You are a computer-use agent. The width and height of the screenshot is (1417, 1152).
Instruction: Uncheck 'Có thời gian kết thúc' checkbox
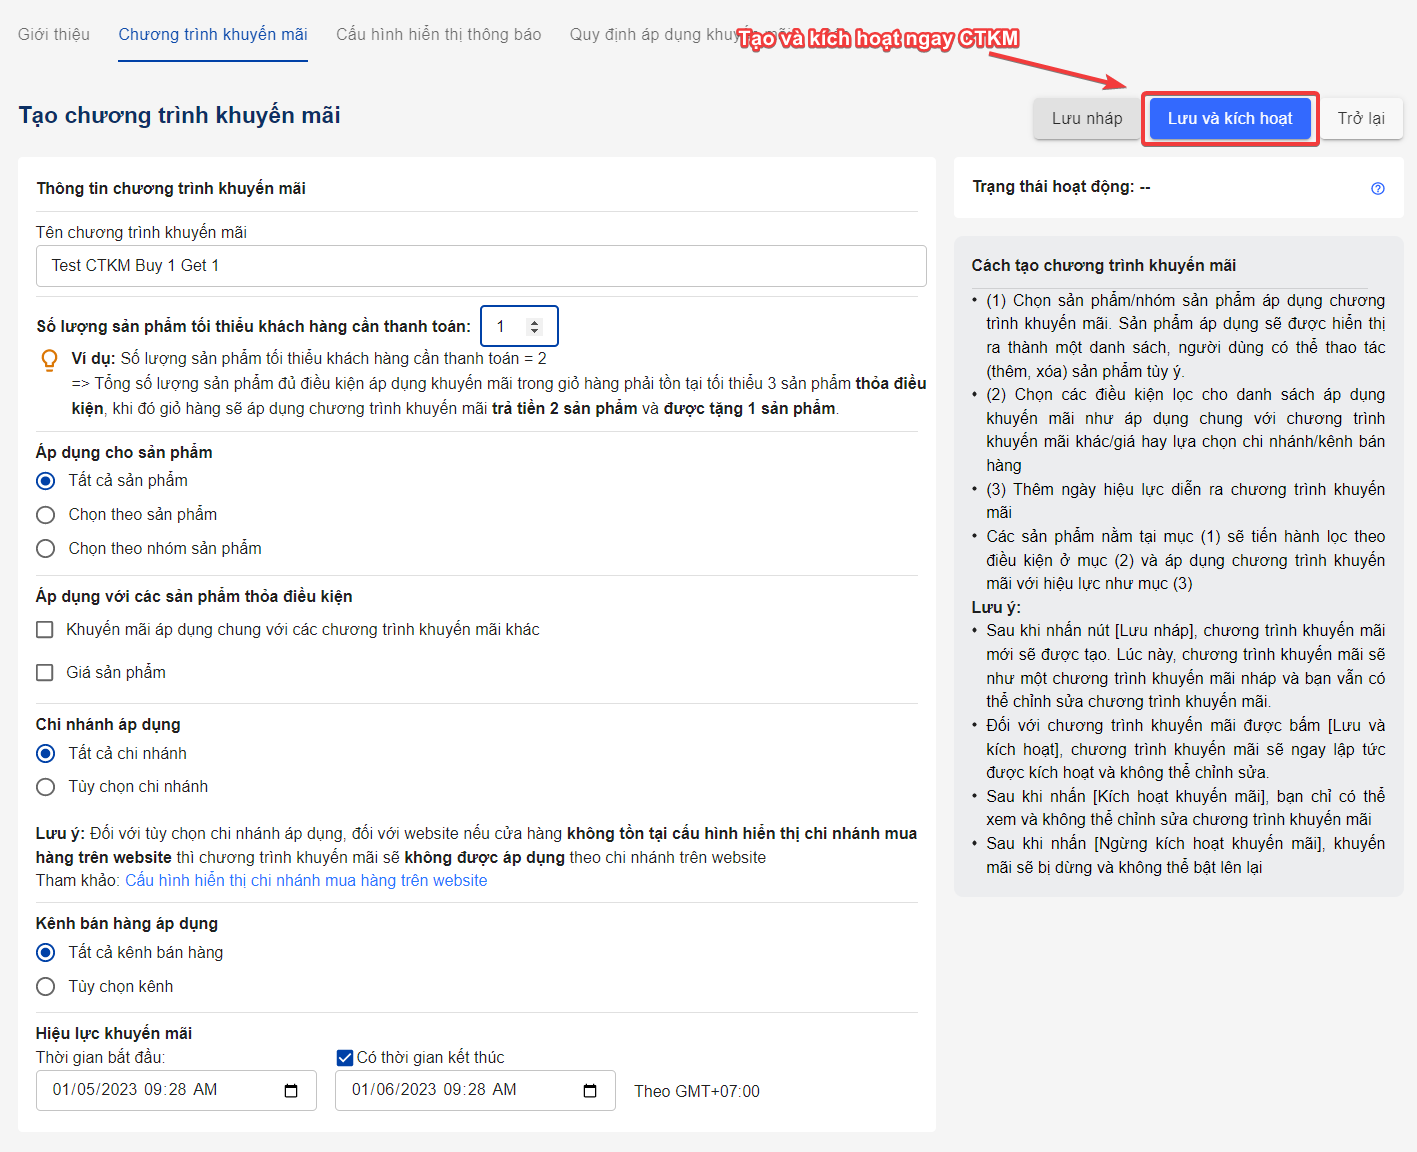coord(345,1058)
